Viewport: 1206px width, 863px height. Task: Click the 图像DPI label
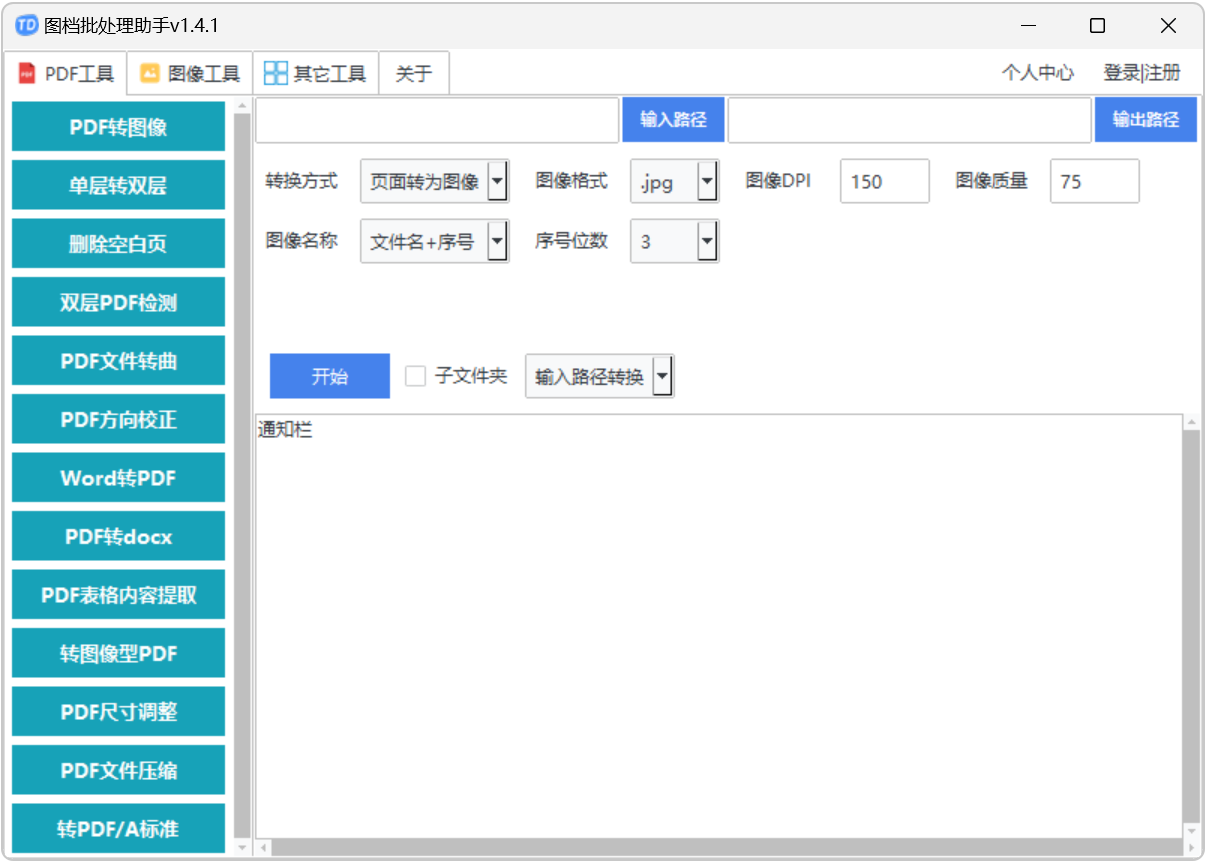click(x=778, y=181)
